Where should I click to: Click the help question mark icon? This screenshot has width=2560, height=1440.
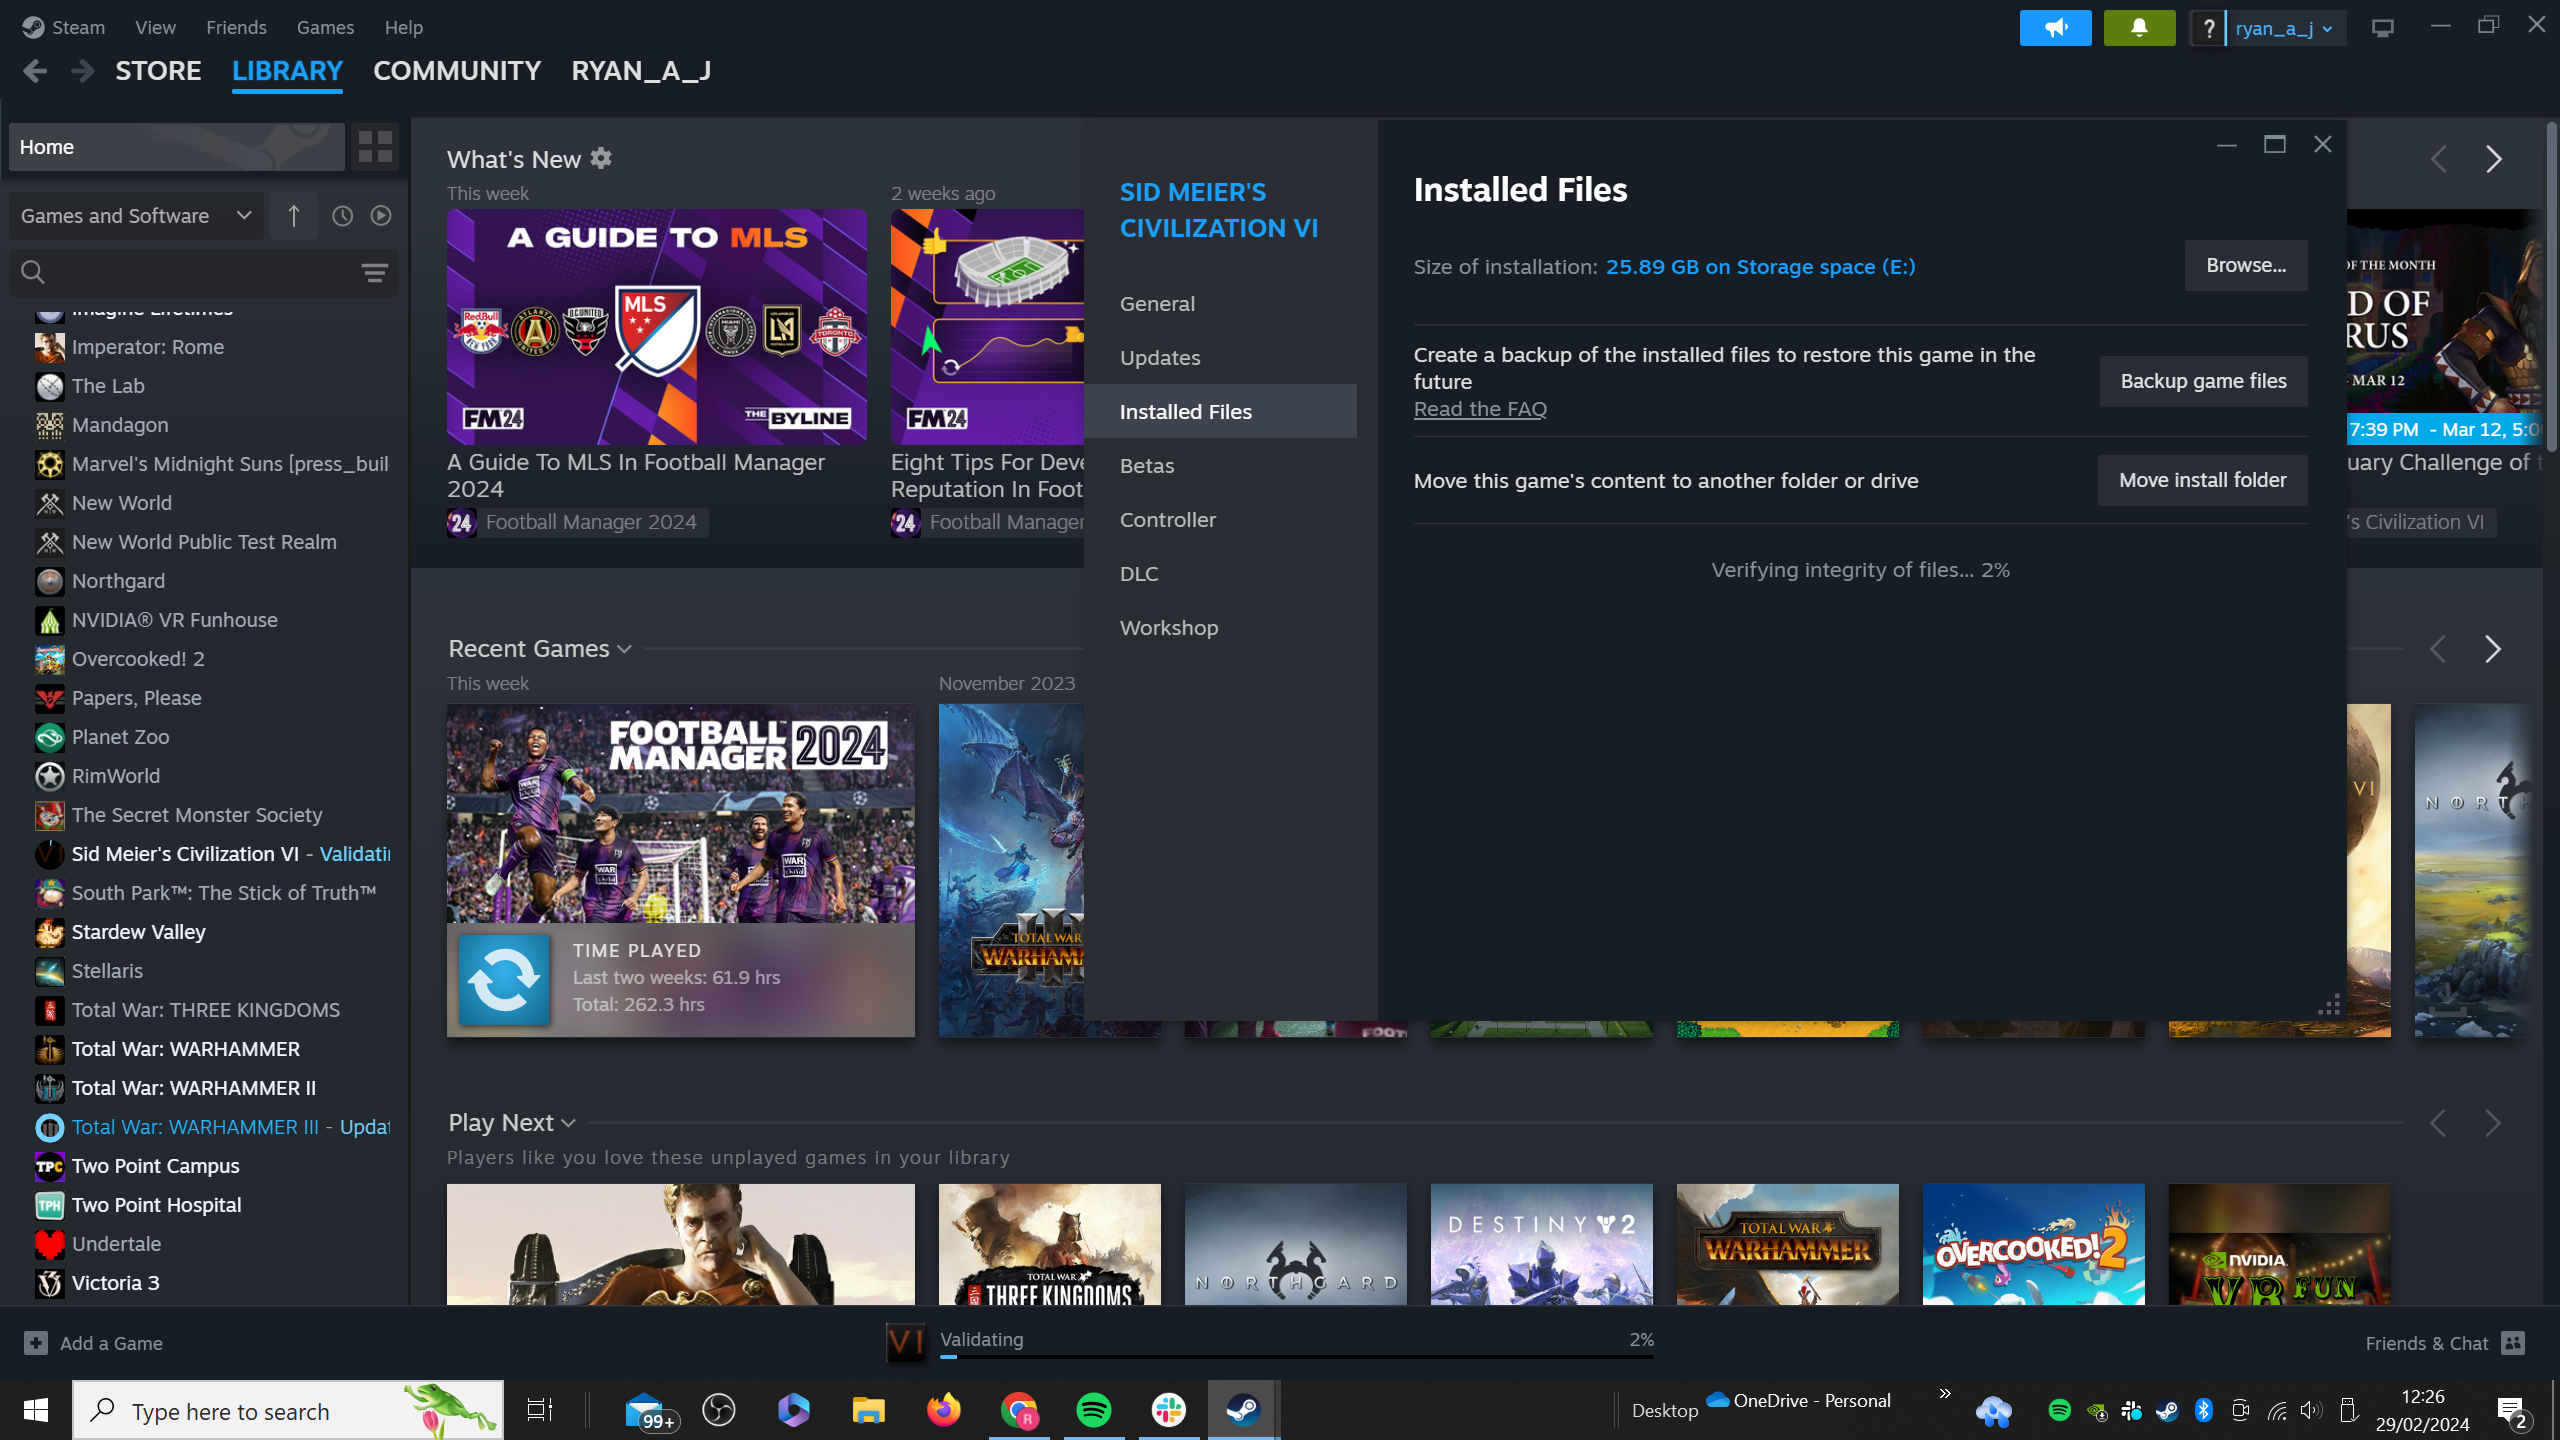(2208, 28)
